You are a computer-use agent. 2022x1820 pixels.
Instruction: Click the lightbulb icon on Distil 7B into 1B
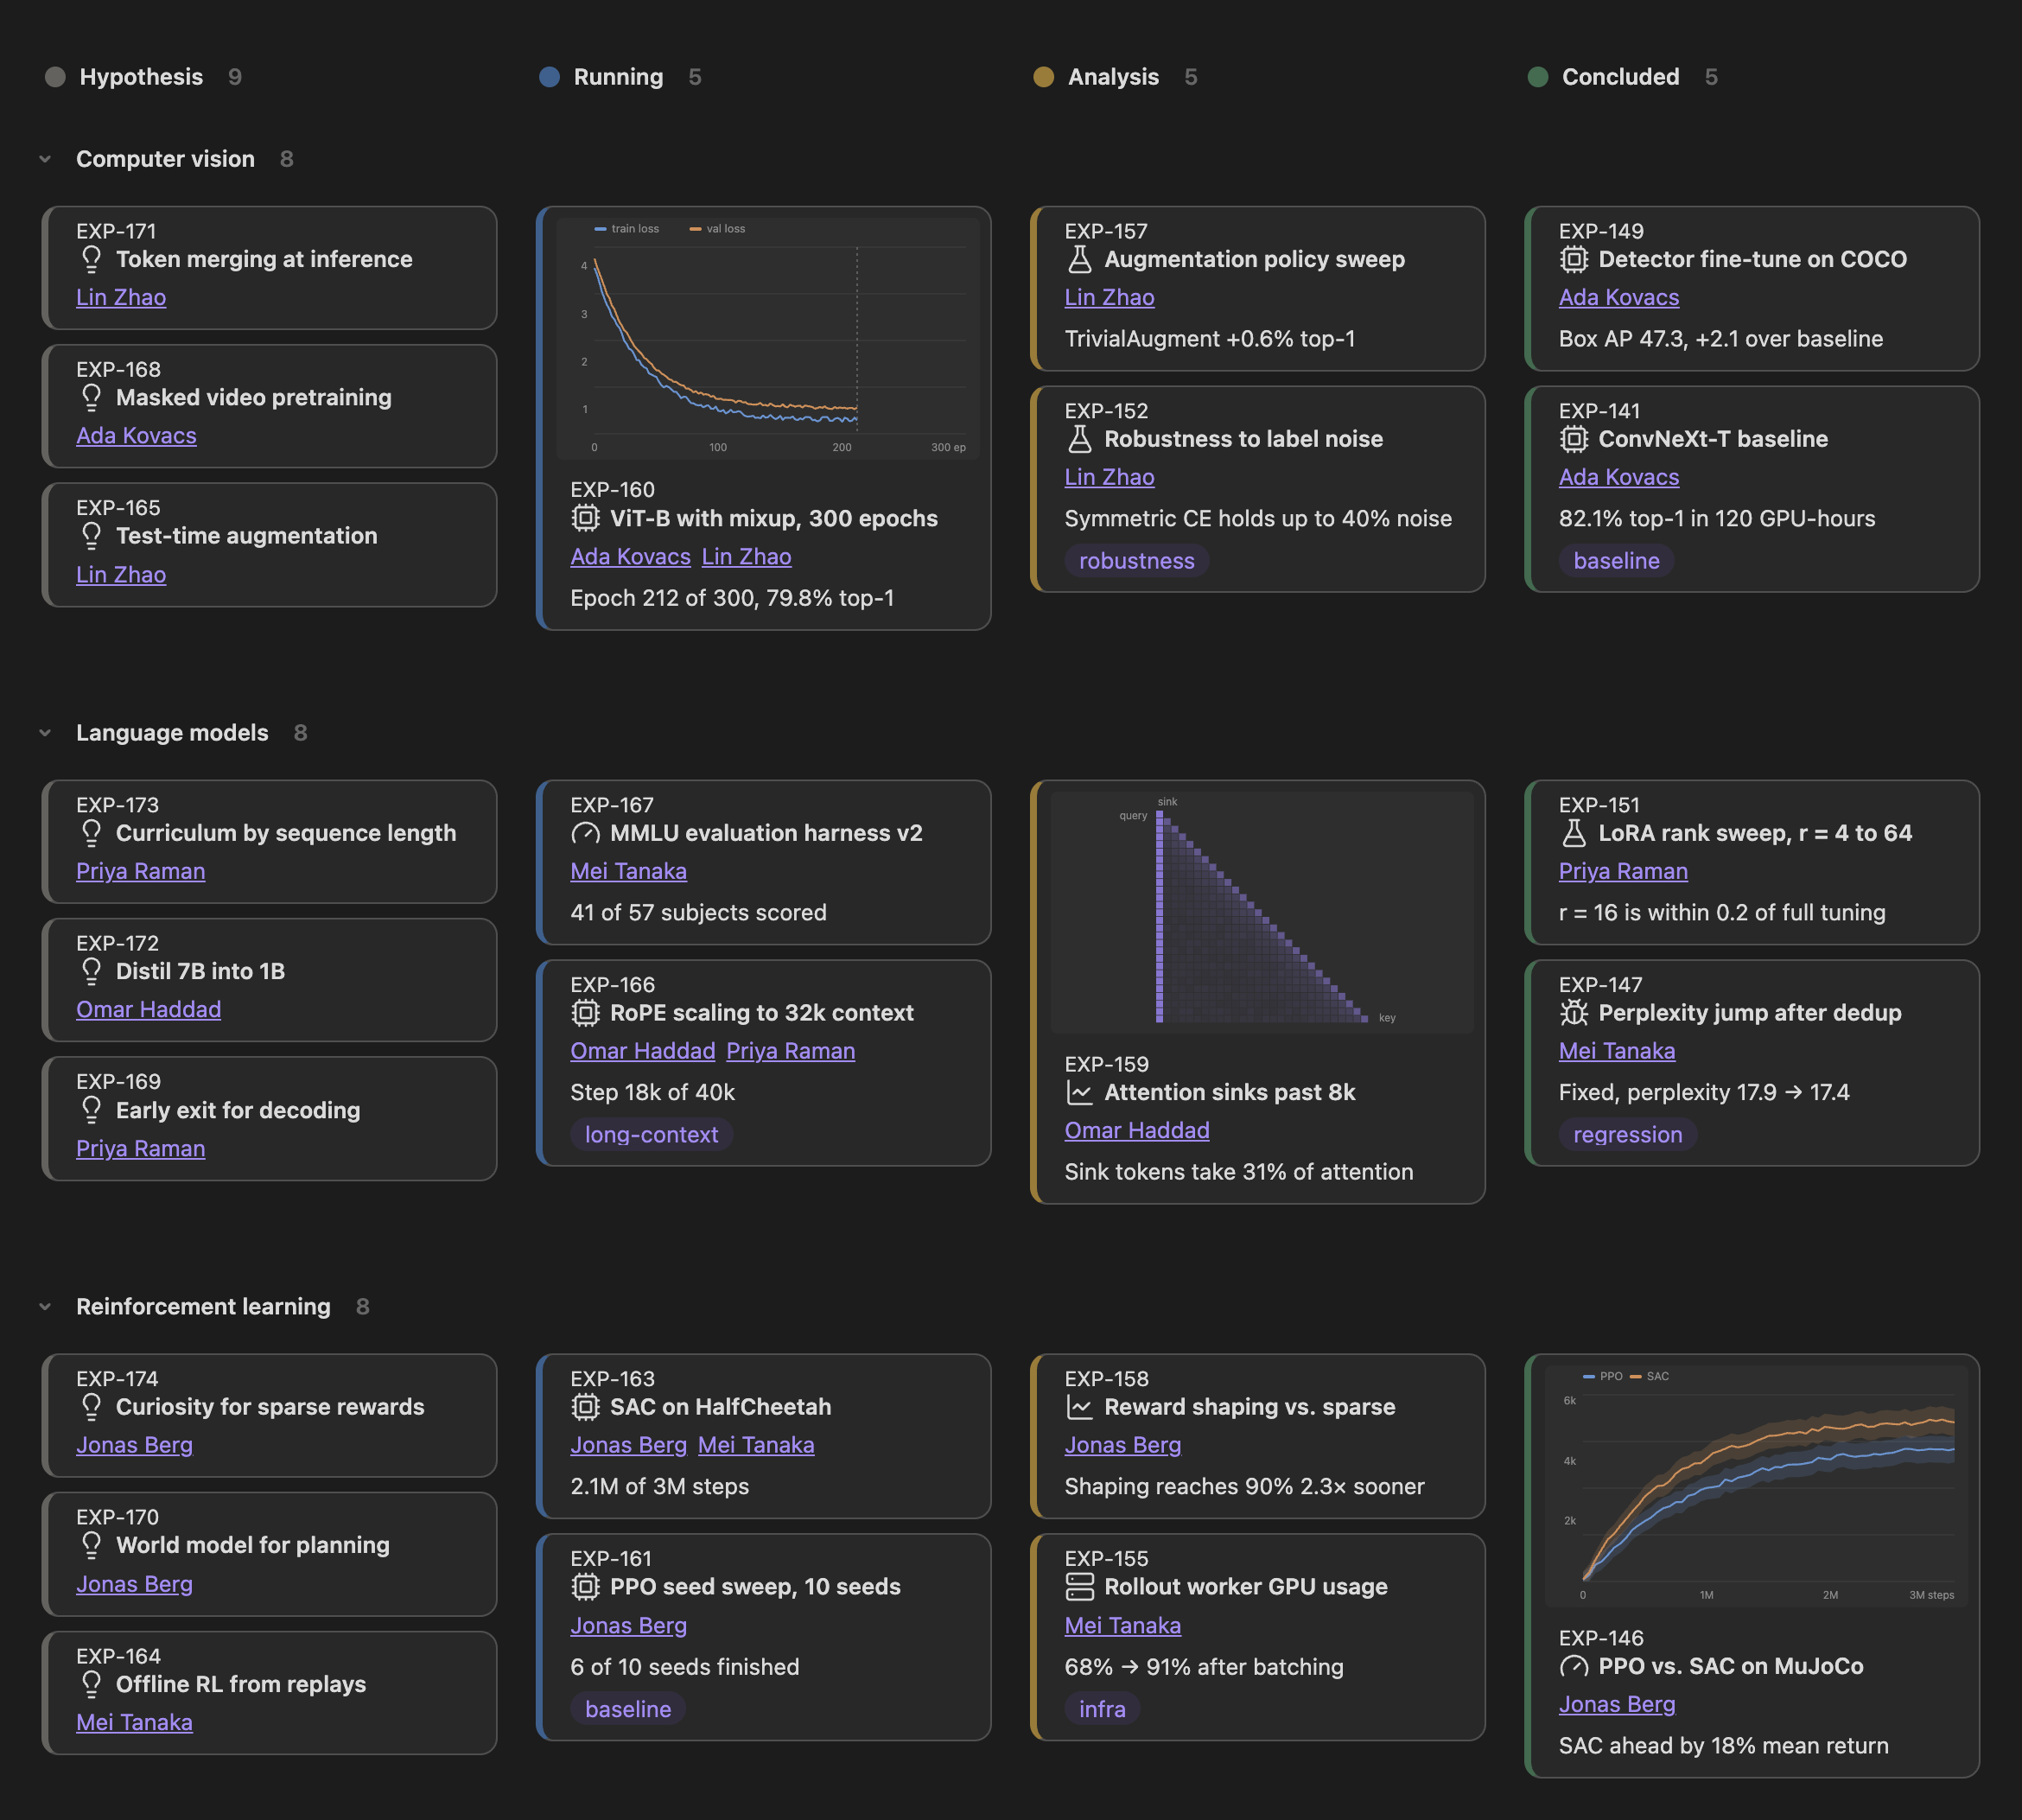[x=91, y=971]
